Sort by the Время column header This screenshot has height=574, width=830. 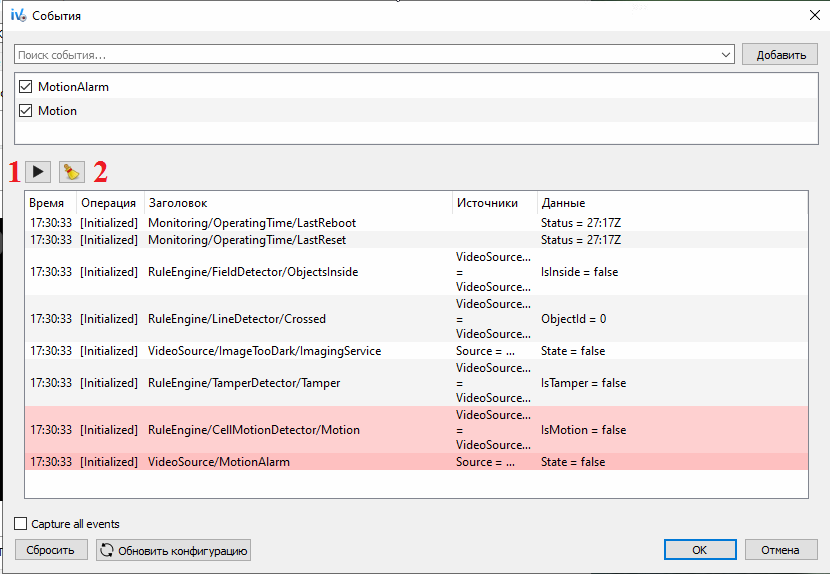pyautogui.click(x=51, y=203)
